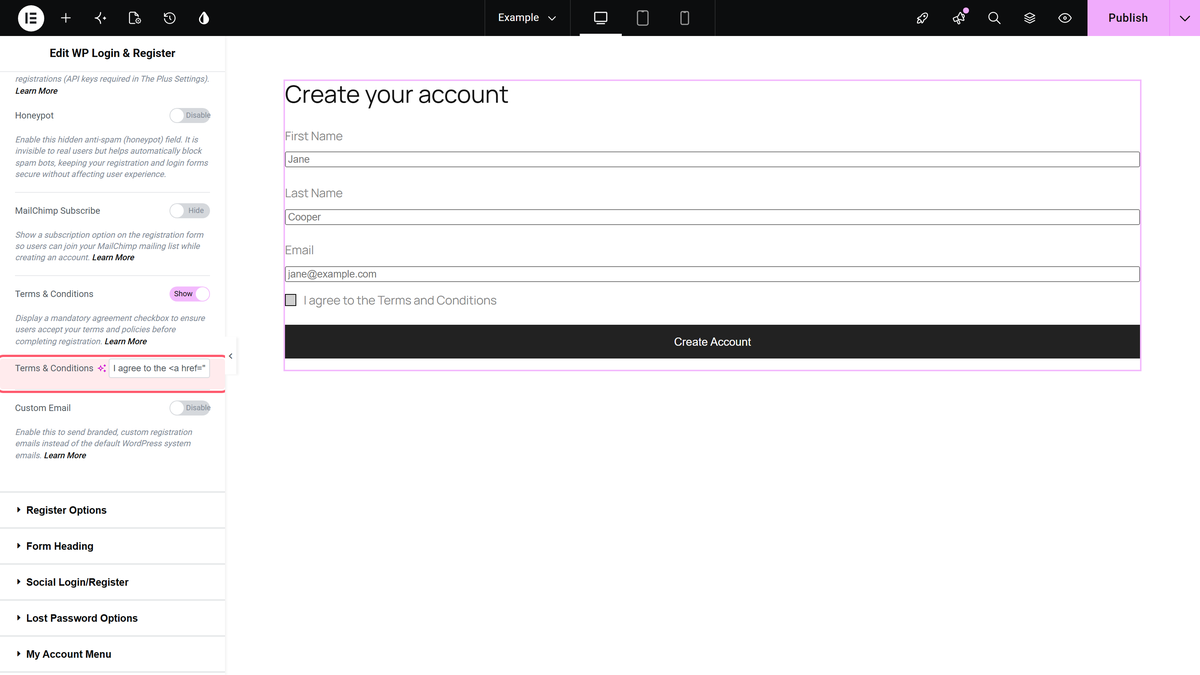Open the What's New megaphone icon
The width and height of the screenshot is (1200, 675).
(959, 18)
